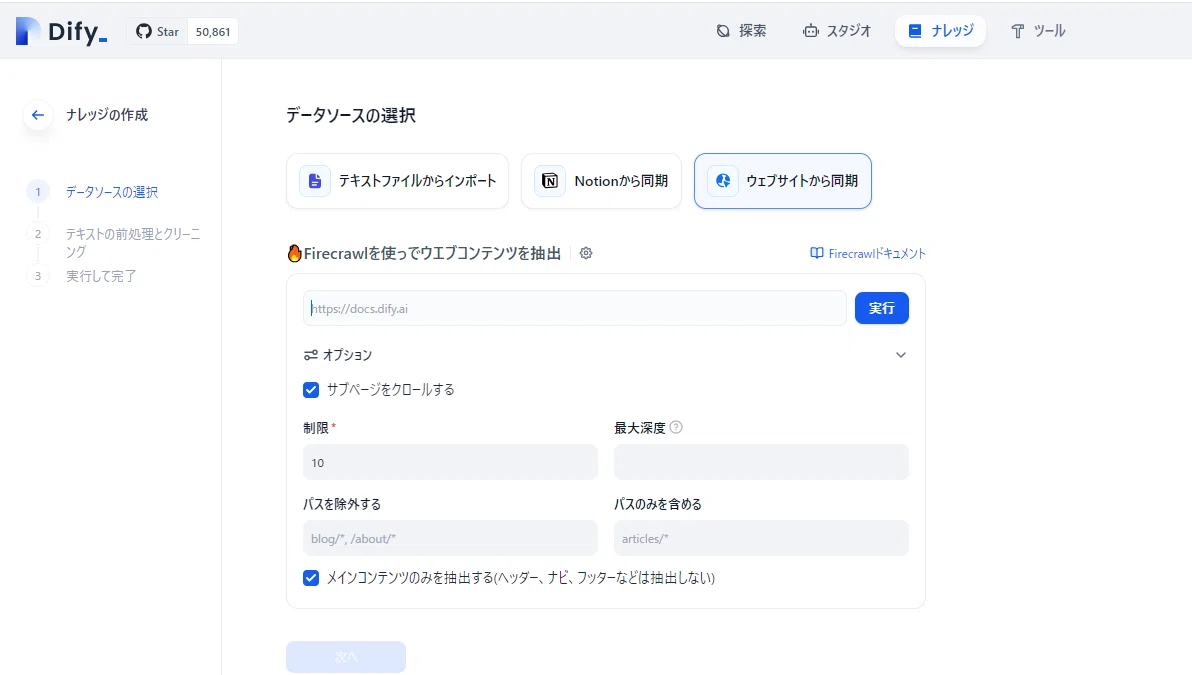Open the ツール tab
The image size is (1192, 675).
click(x=1038, y=31)
